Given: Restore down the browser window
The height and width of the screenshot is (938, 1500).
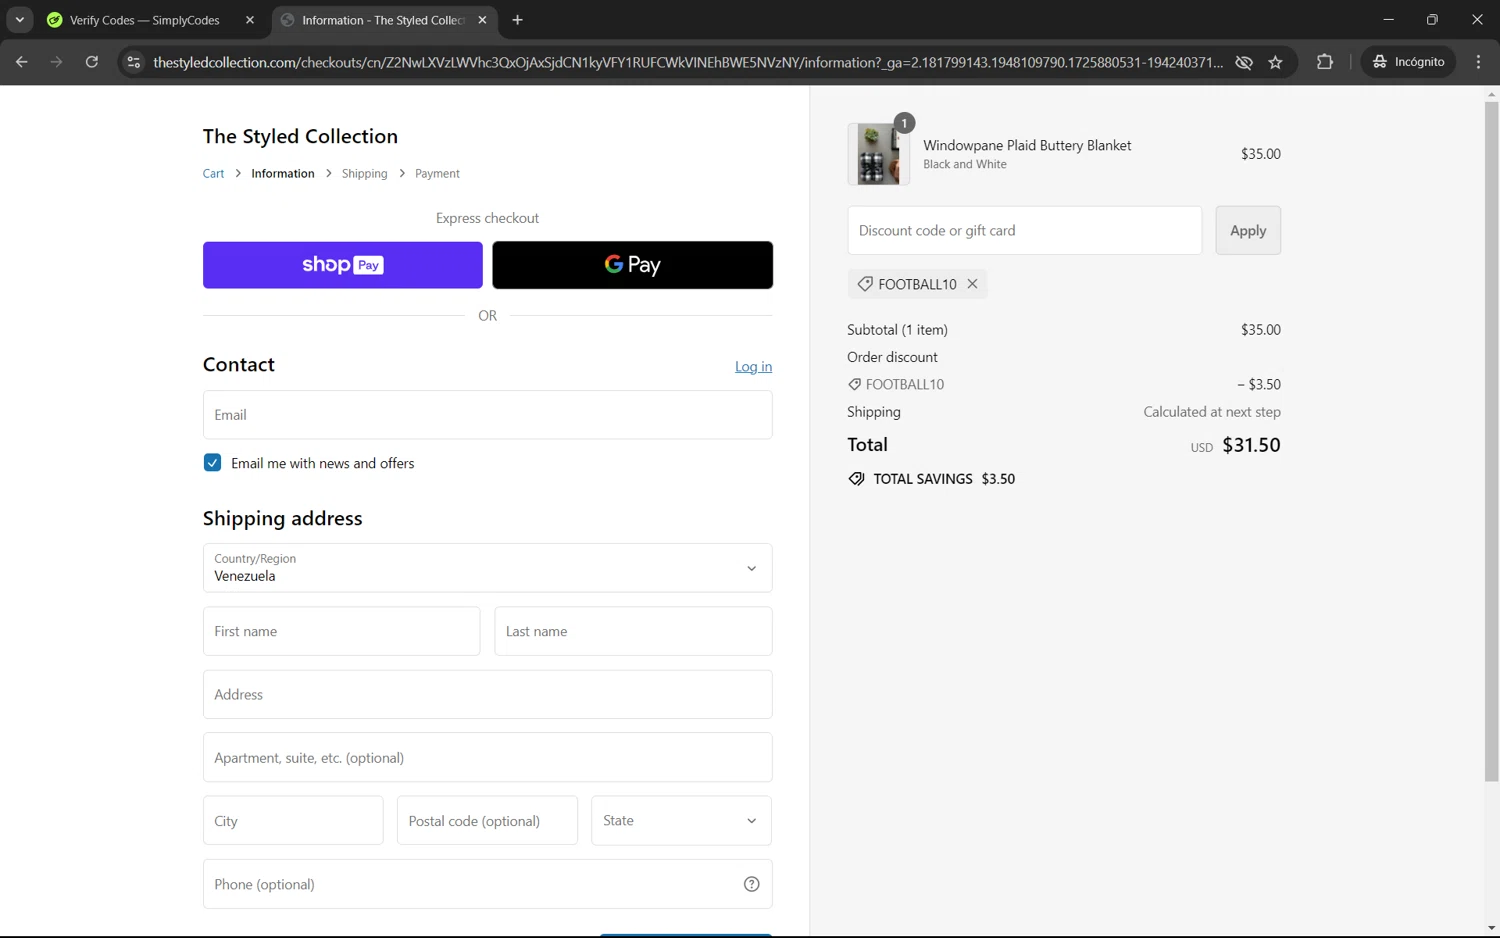Looking at the screenshot, I should coord(1432,20).
